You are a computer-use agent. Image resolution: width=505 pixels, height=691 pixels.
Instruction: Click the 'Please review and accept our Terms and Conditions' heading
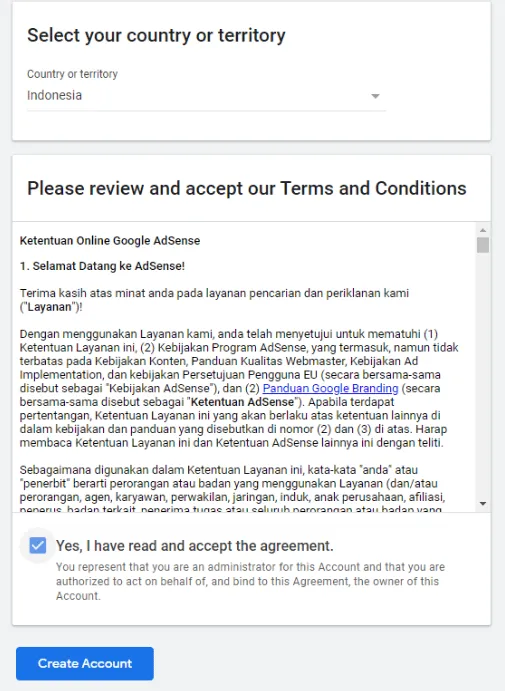point(247,188)
